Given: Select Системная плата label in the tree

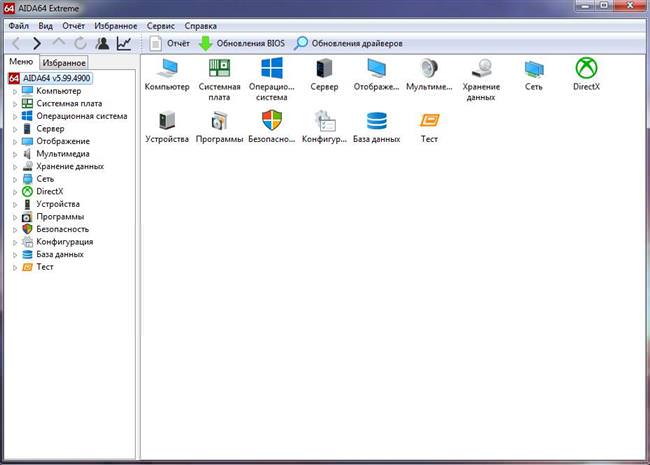Looking at the screenshot, I should pyautogui.click(x=69, y=103).
